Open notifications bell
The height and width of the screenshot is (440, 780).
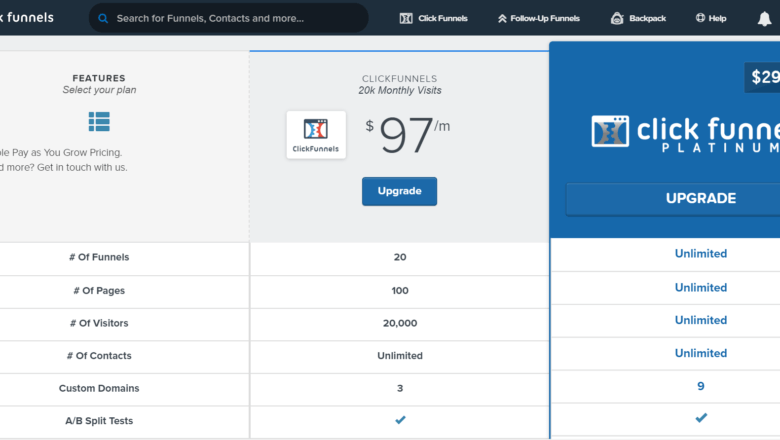(x=764, y=19)
